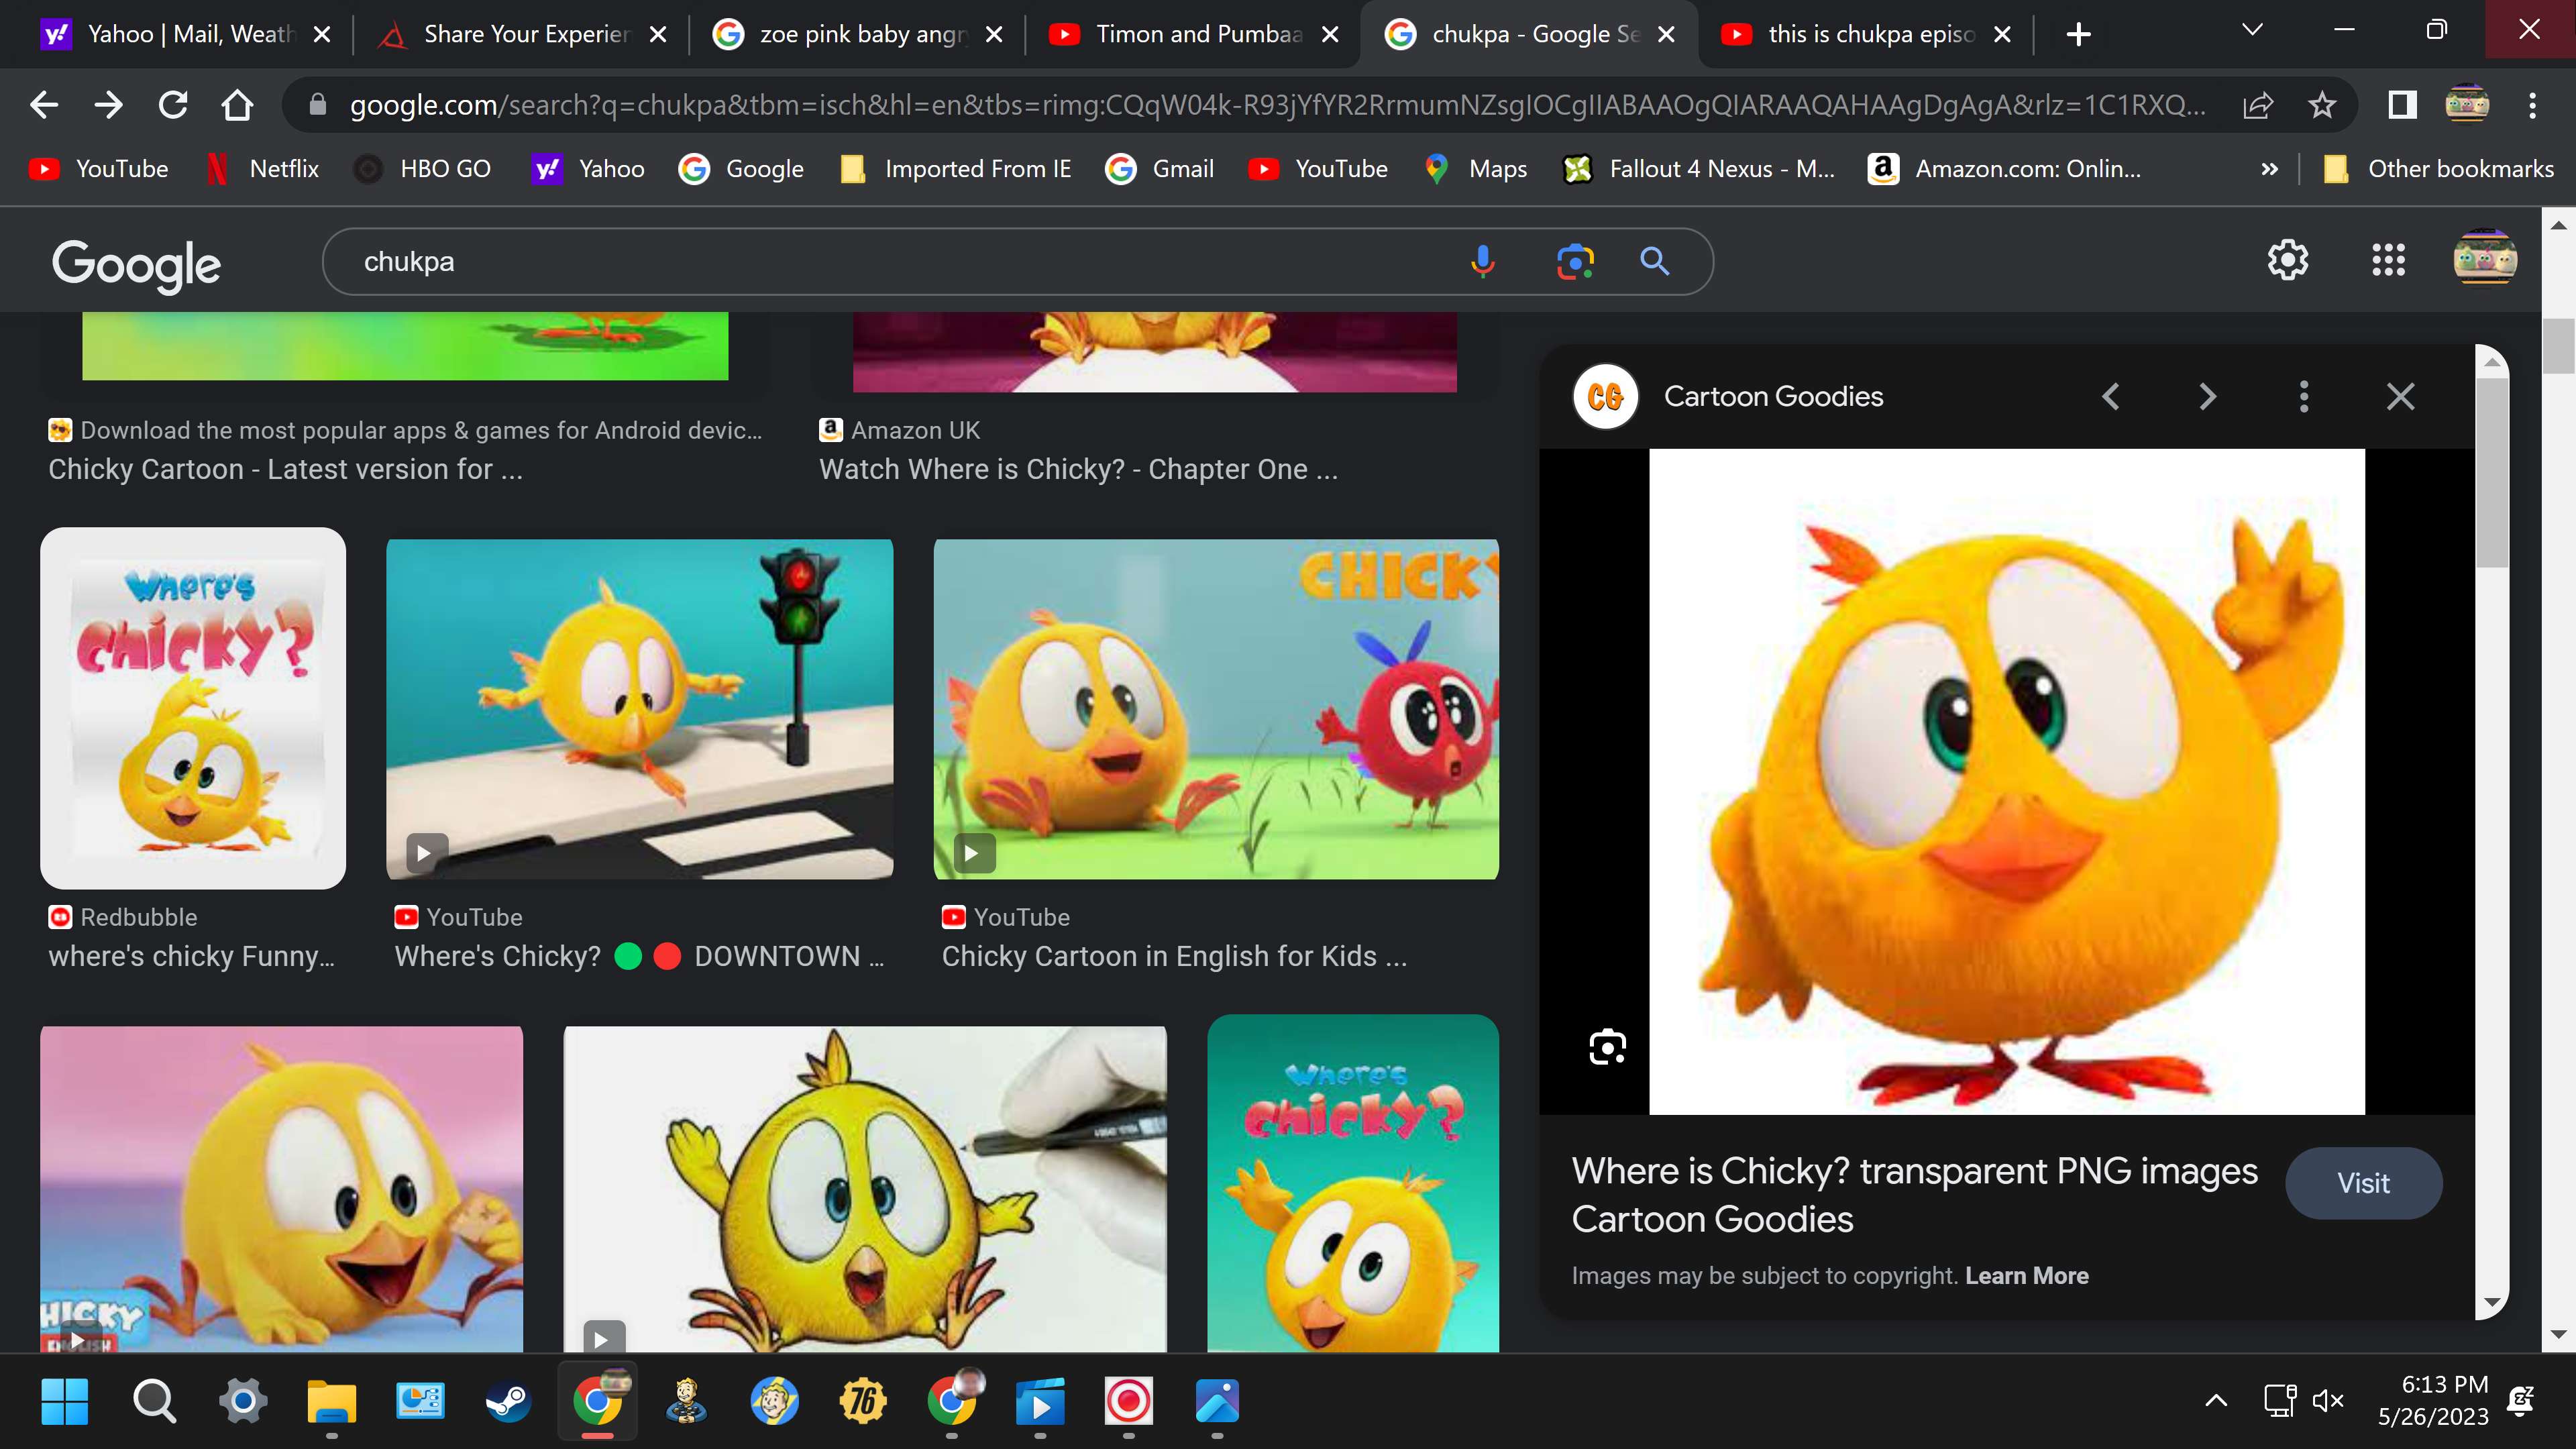This screenshot has height=1449, width=2576.
Task: Close the Timon and Pumbaa tab
Action: pos(1330,35)
